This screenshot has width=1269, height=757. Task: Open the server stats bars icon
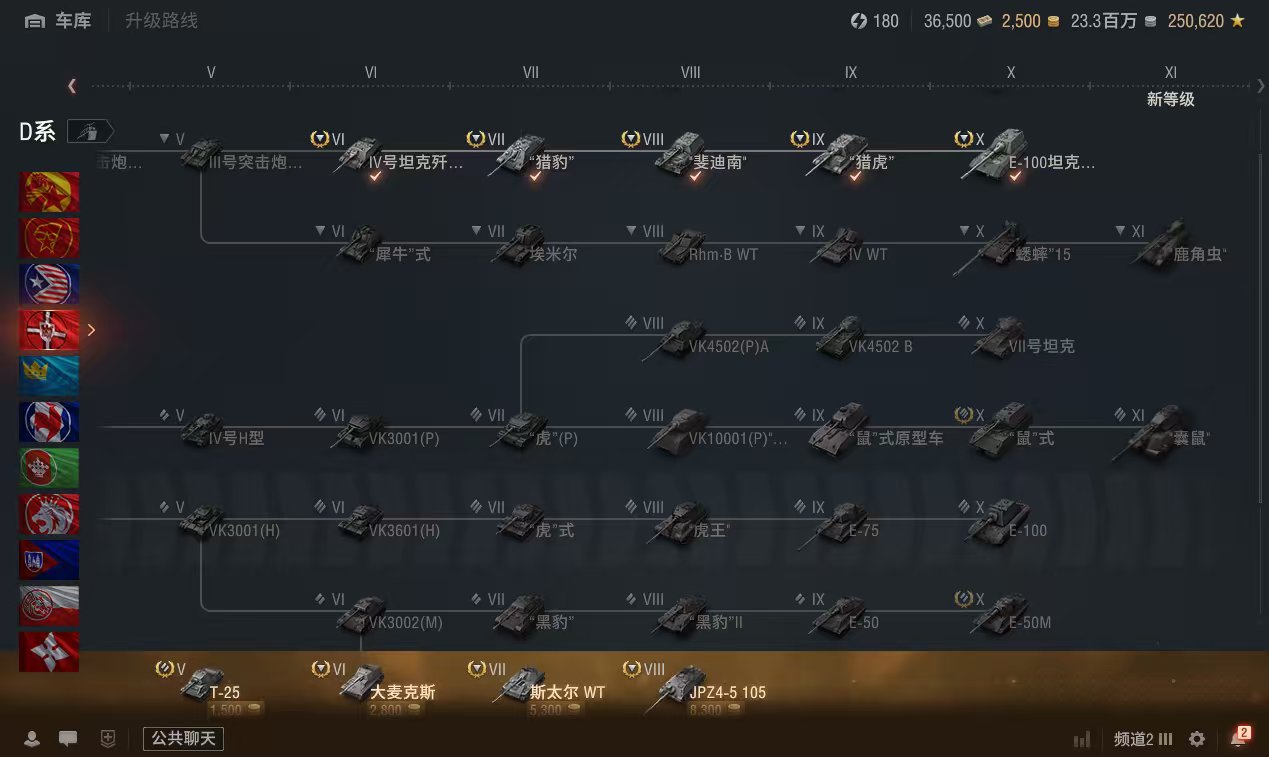[1082, 740]
